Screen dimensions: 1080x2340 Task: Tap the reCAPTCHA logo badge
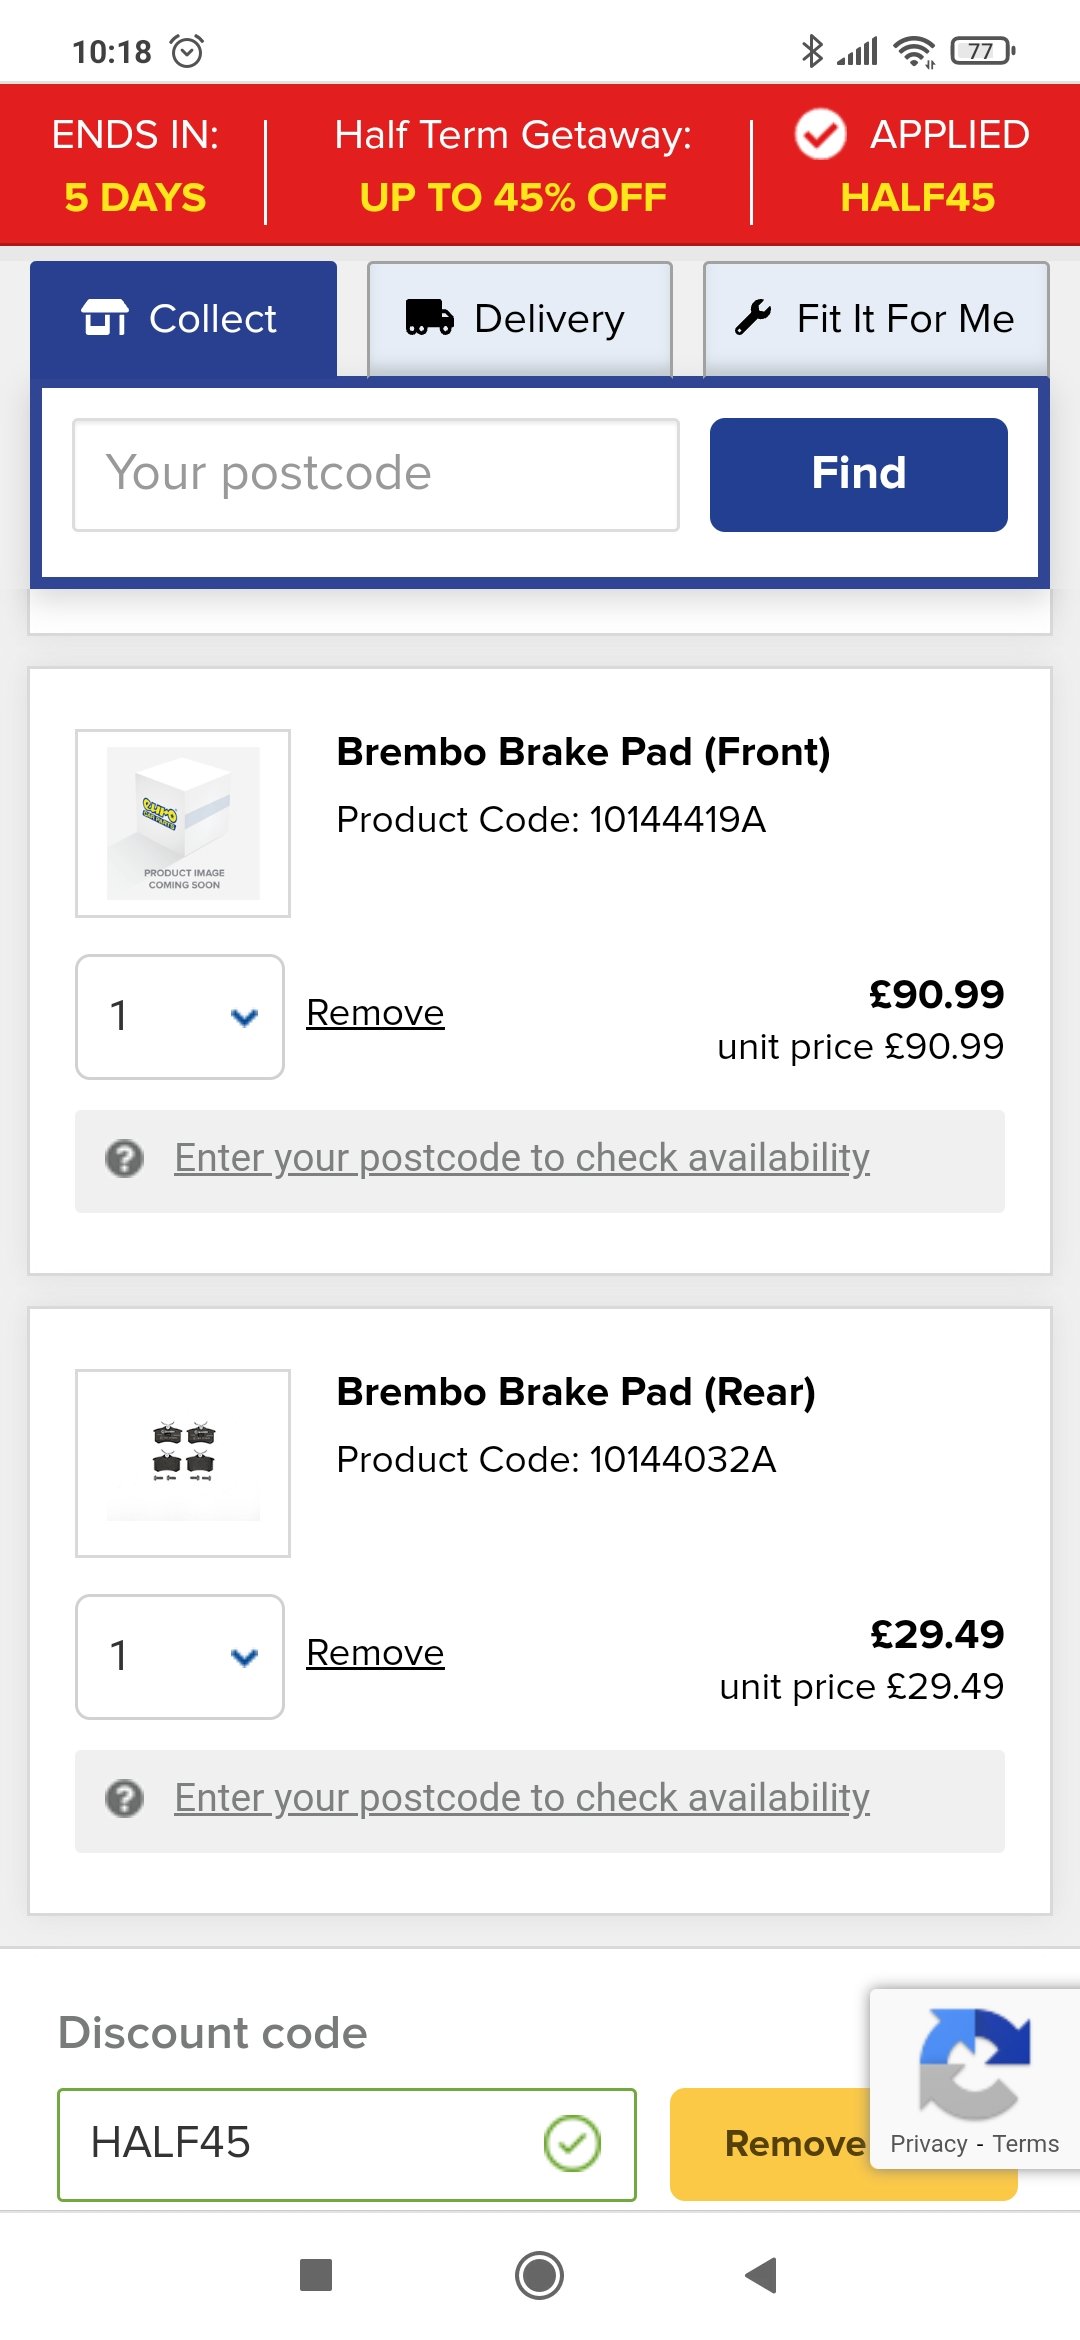pyautogui.click(x=974, y=2064)
